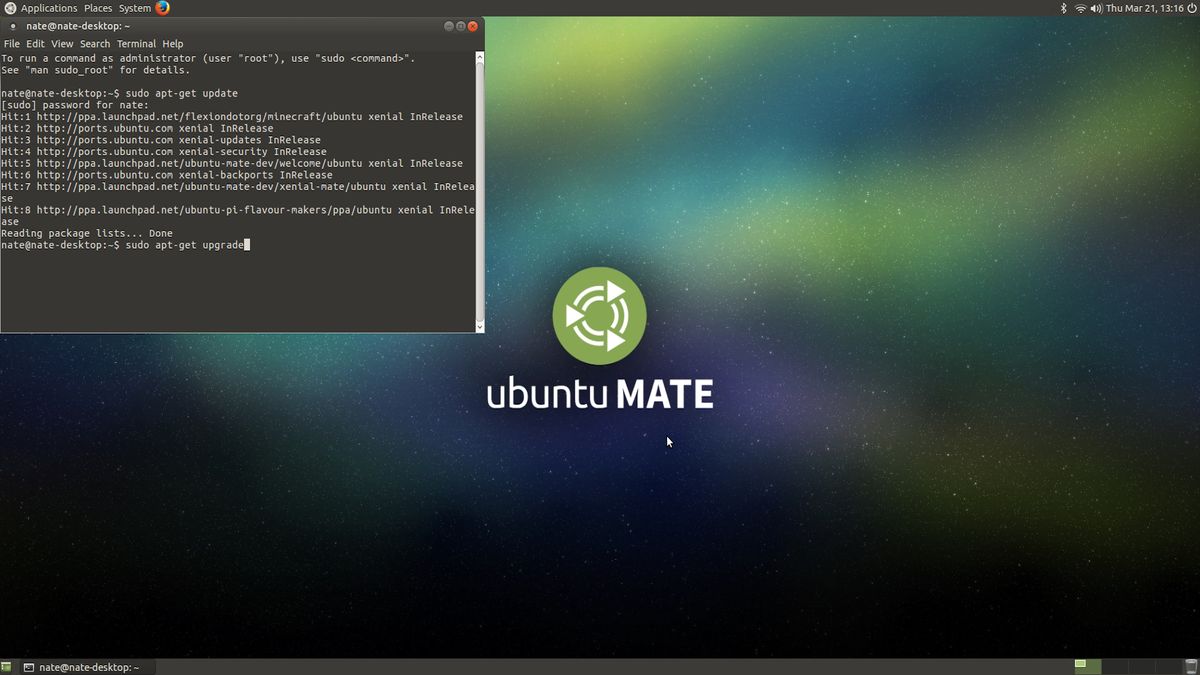Viewport: 1200px width, 675px height.
Task: Click the '[sudo] password for nate:' line
Action: pyautogui.click(x=75, y=105)
